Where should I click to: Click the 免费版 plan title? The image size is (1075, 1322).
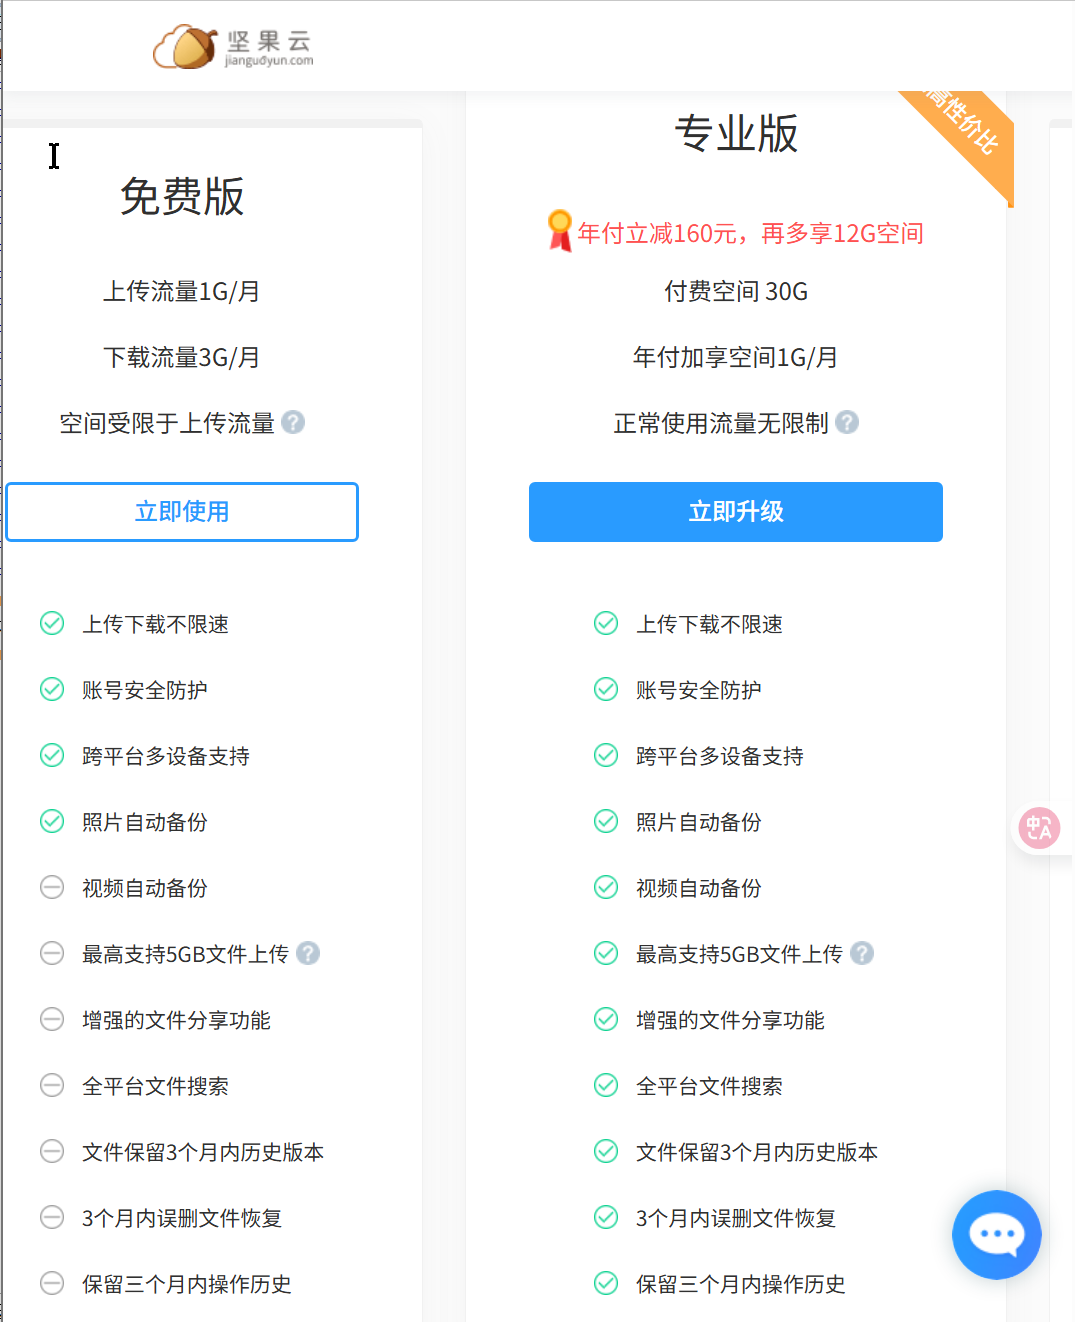point(182,197)
